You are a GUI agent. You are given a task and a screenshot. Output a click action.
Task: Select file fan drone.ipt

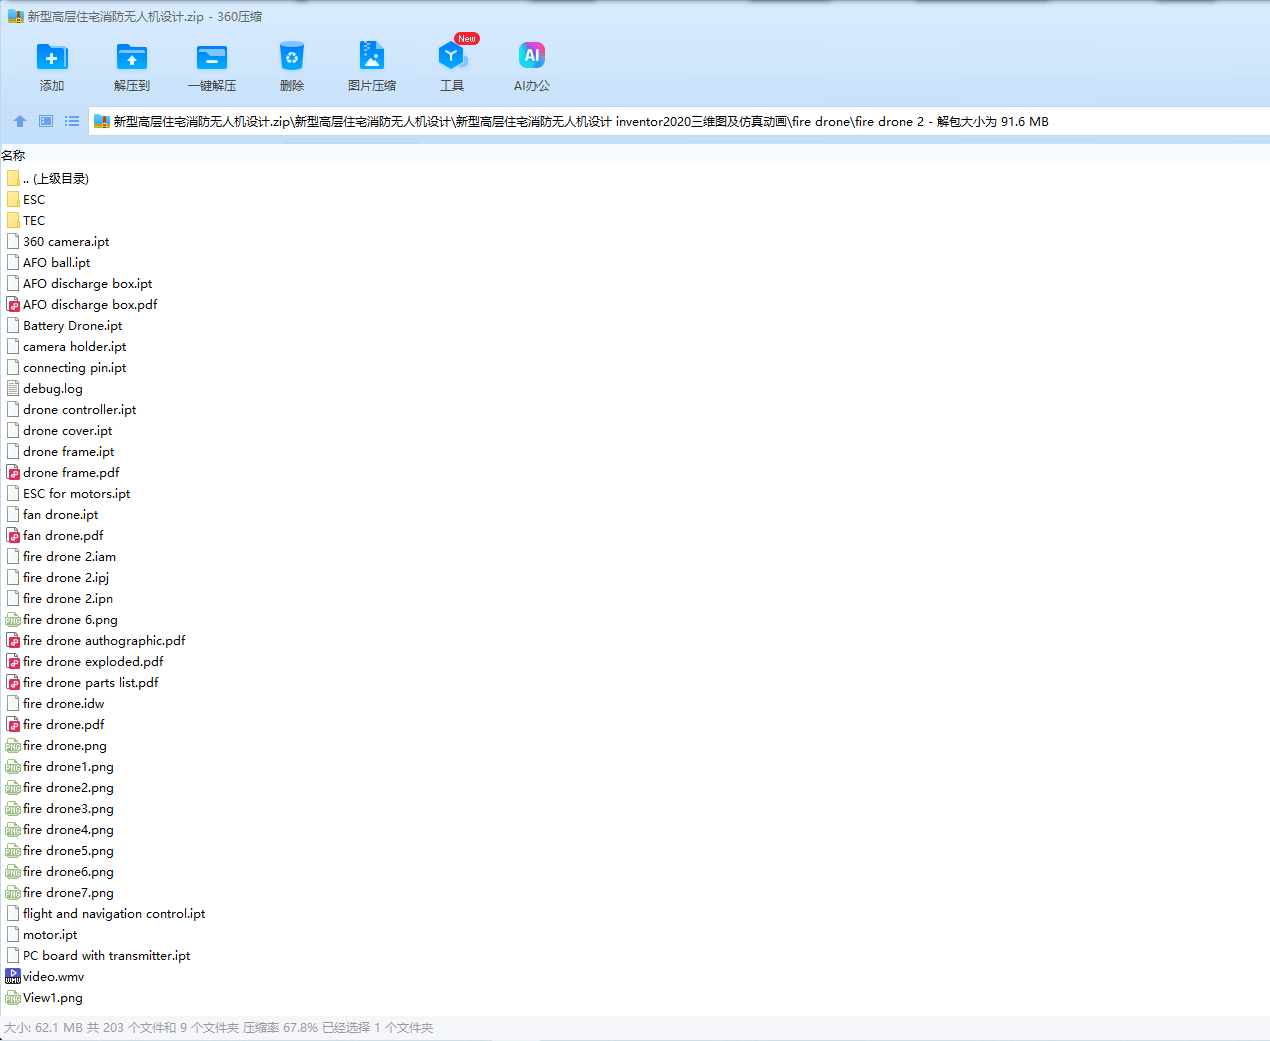tap(52, 514)
